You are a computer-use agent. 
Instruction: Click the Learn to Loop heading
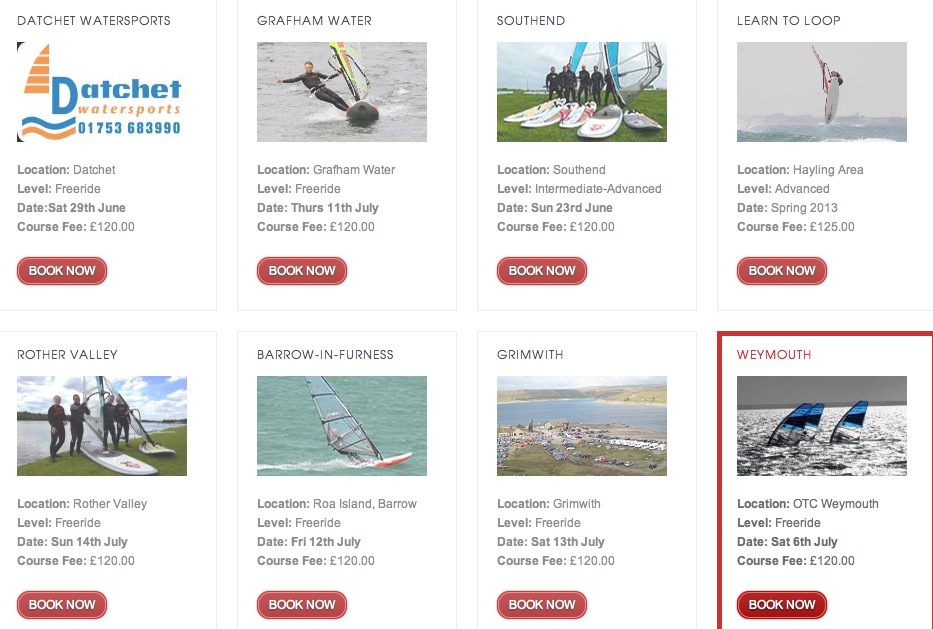coord(788,21)
